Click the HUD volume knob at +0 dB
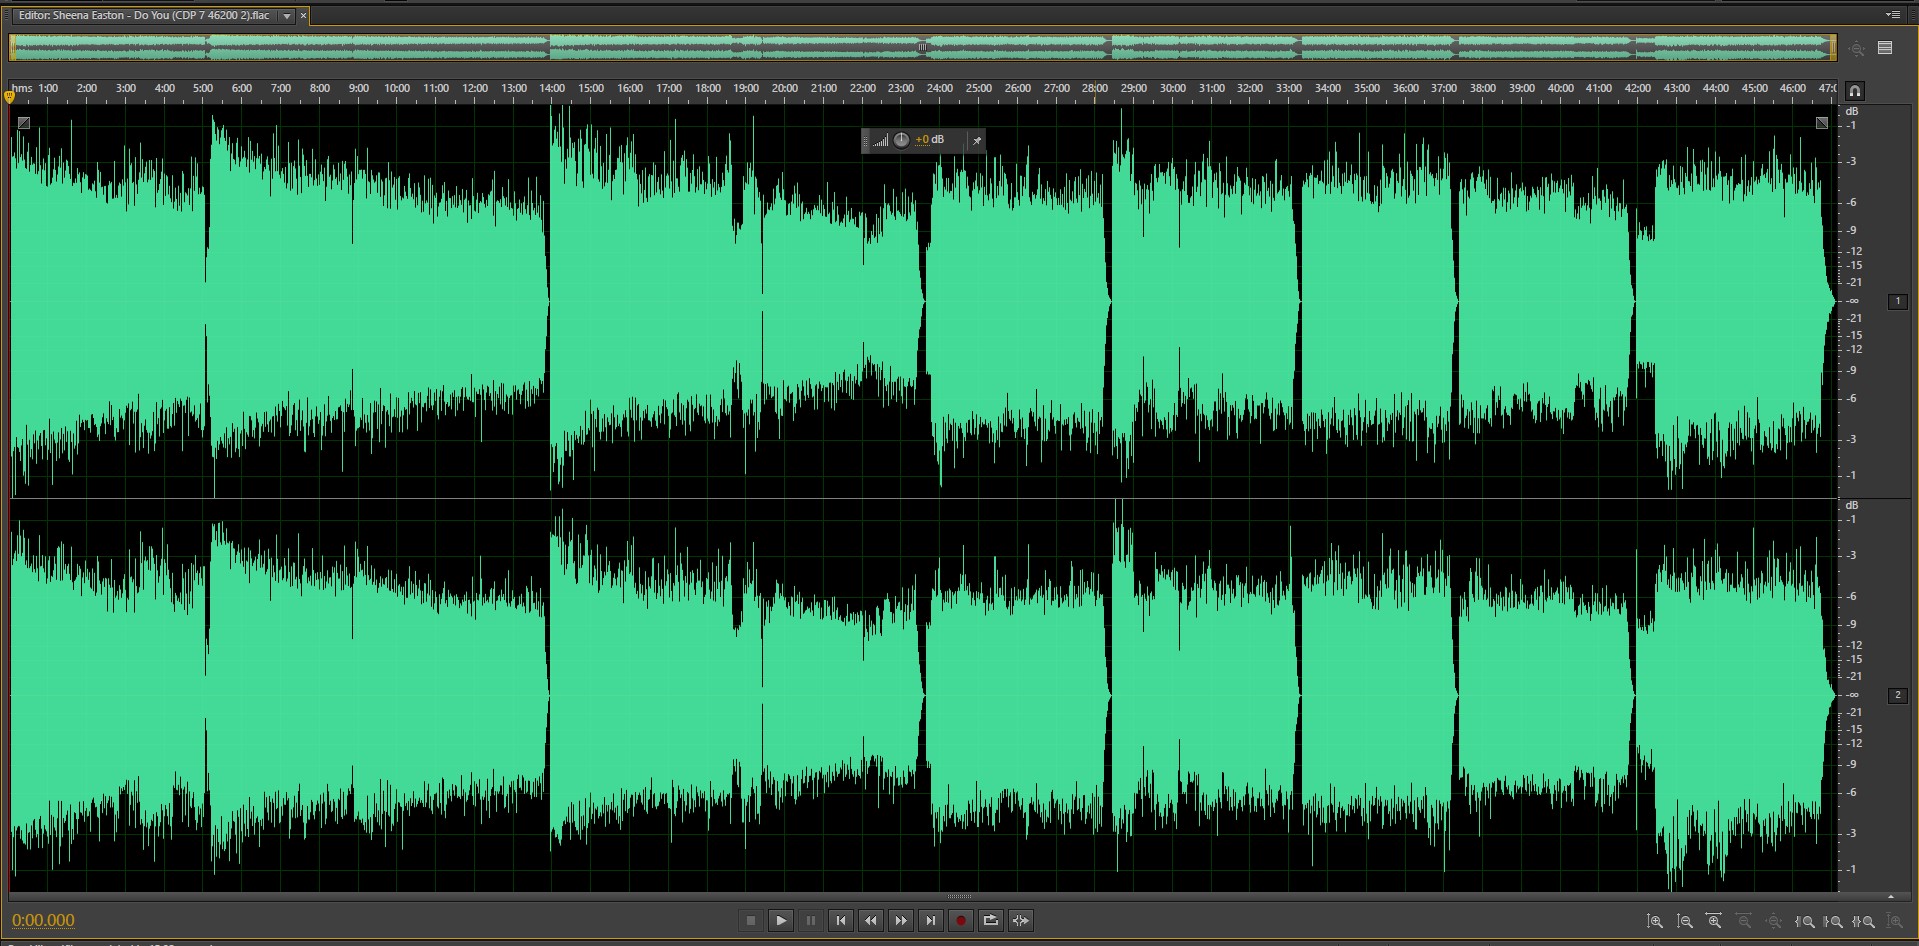This screenshot has width=1919, height=946. (901, 140)
